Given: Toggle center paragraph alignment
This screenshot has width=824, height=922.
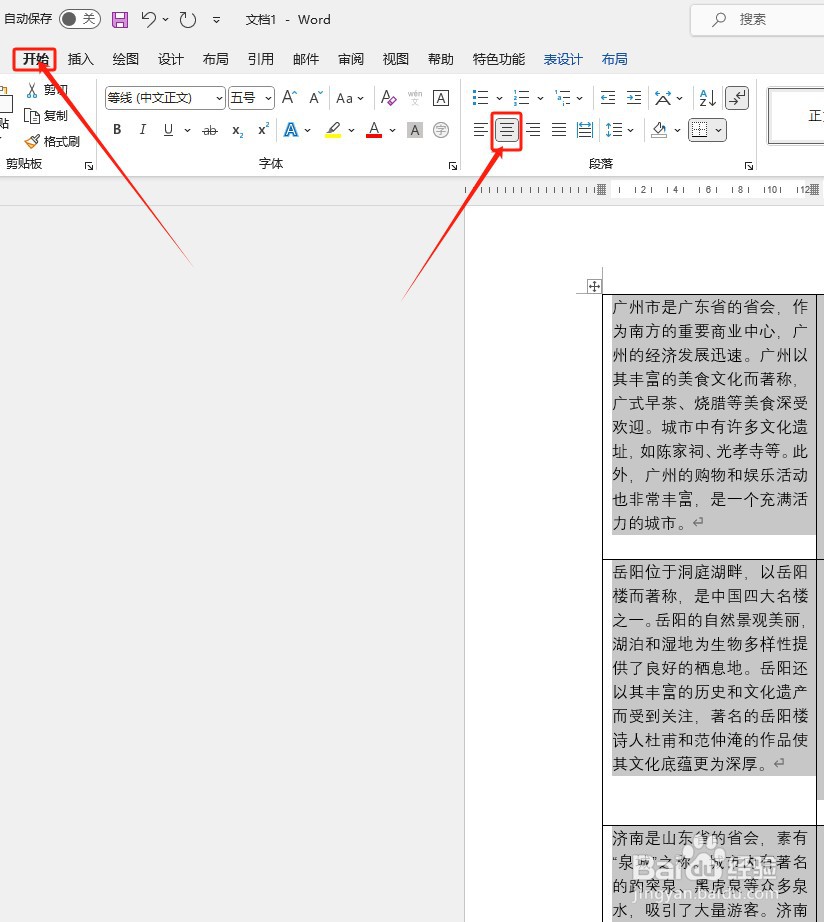Looking at the screenshot, I should (507, 130).
